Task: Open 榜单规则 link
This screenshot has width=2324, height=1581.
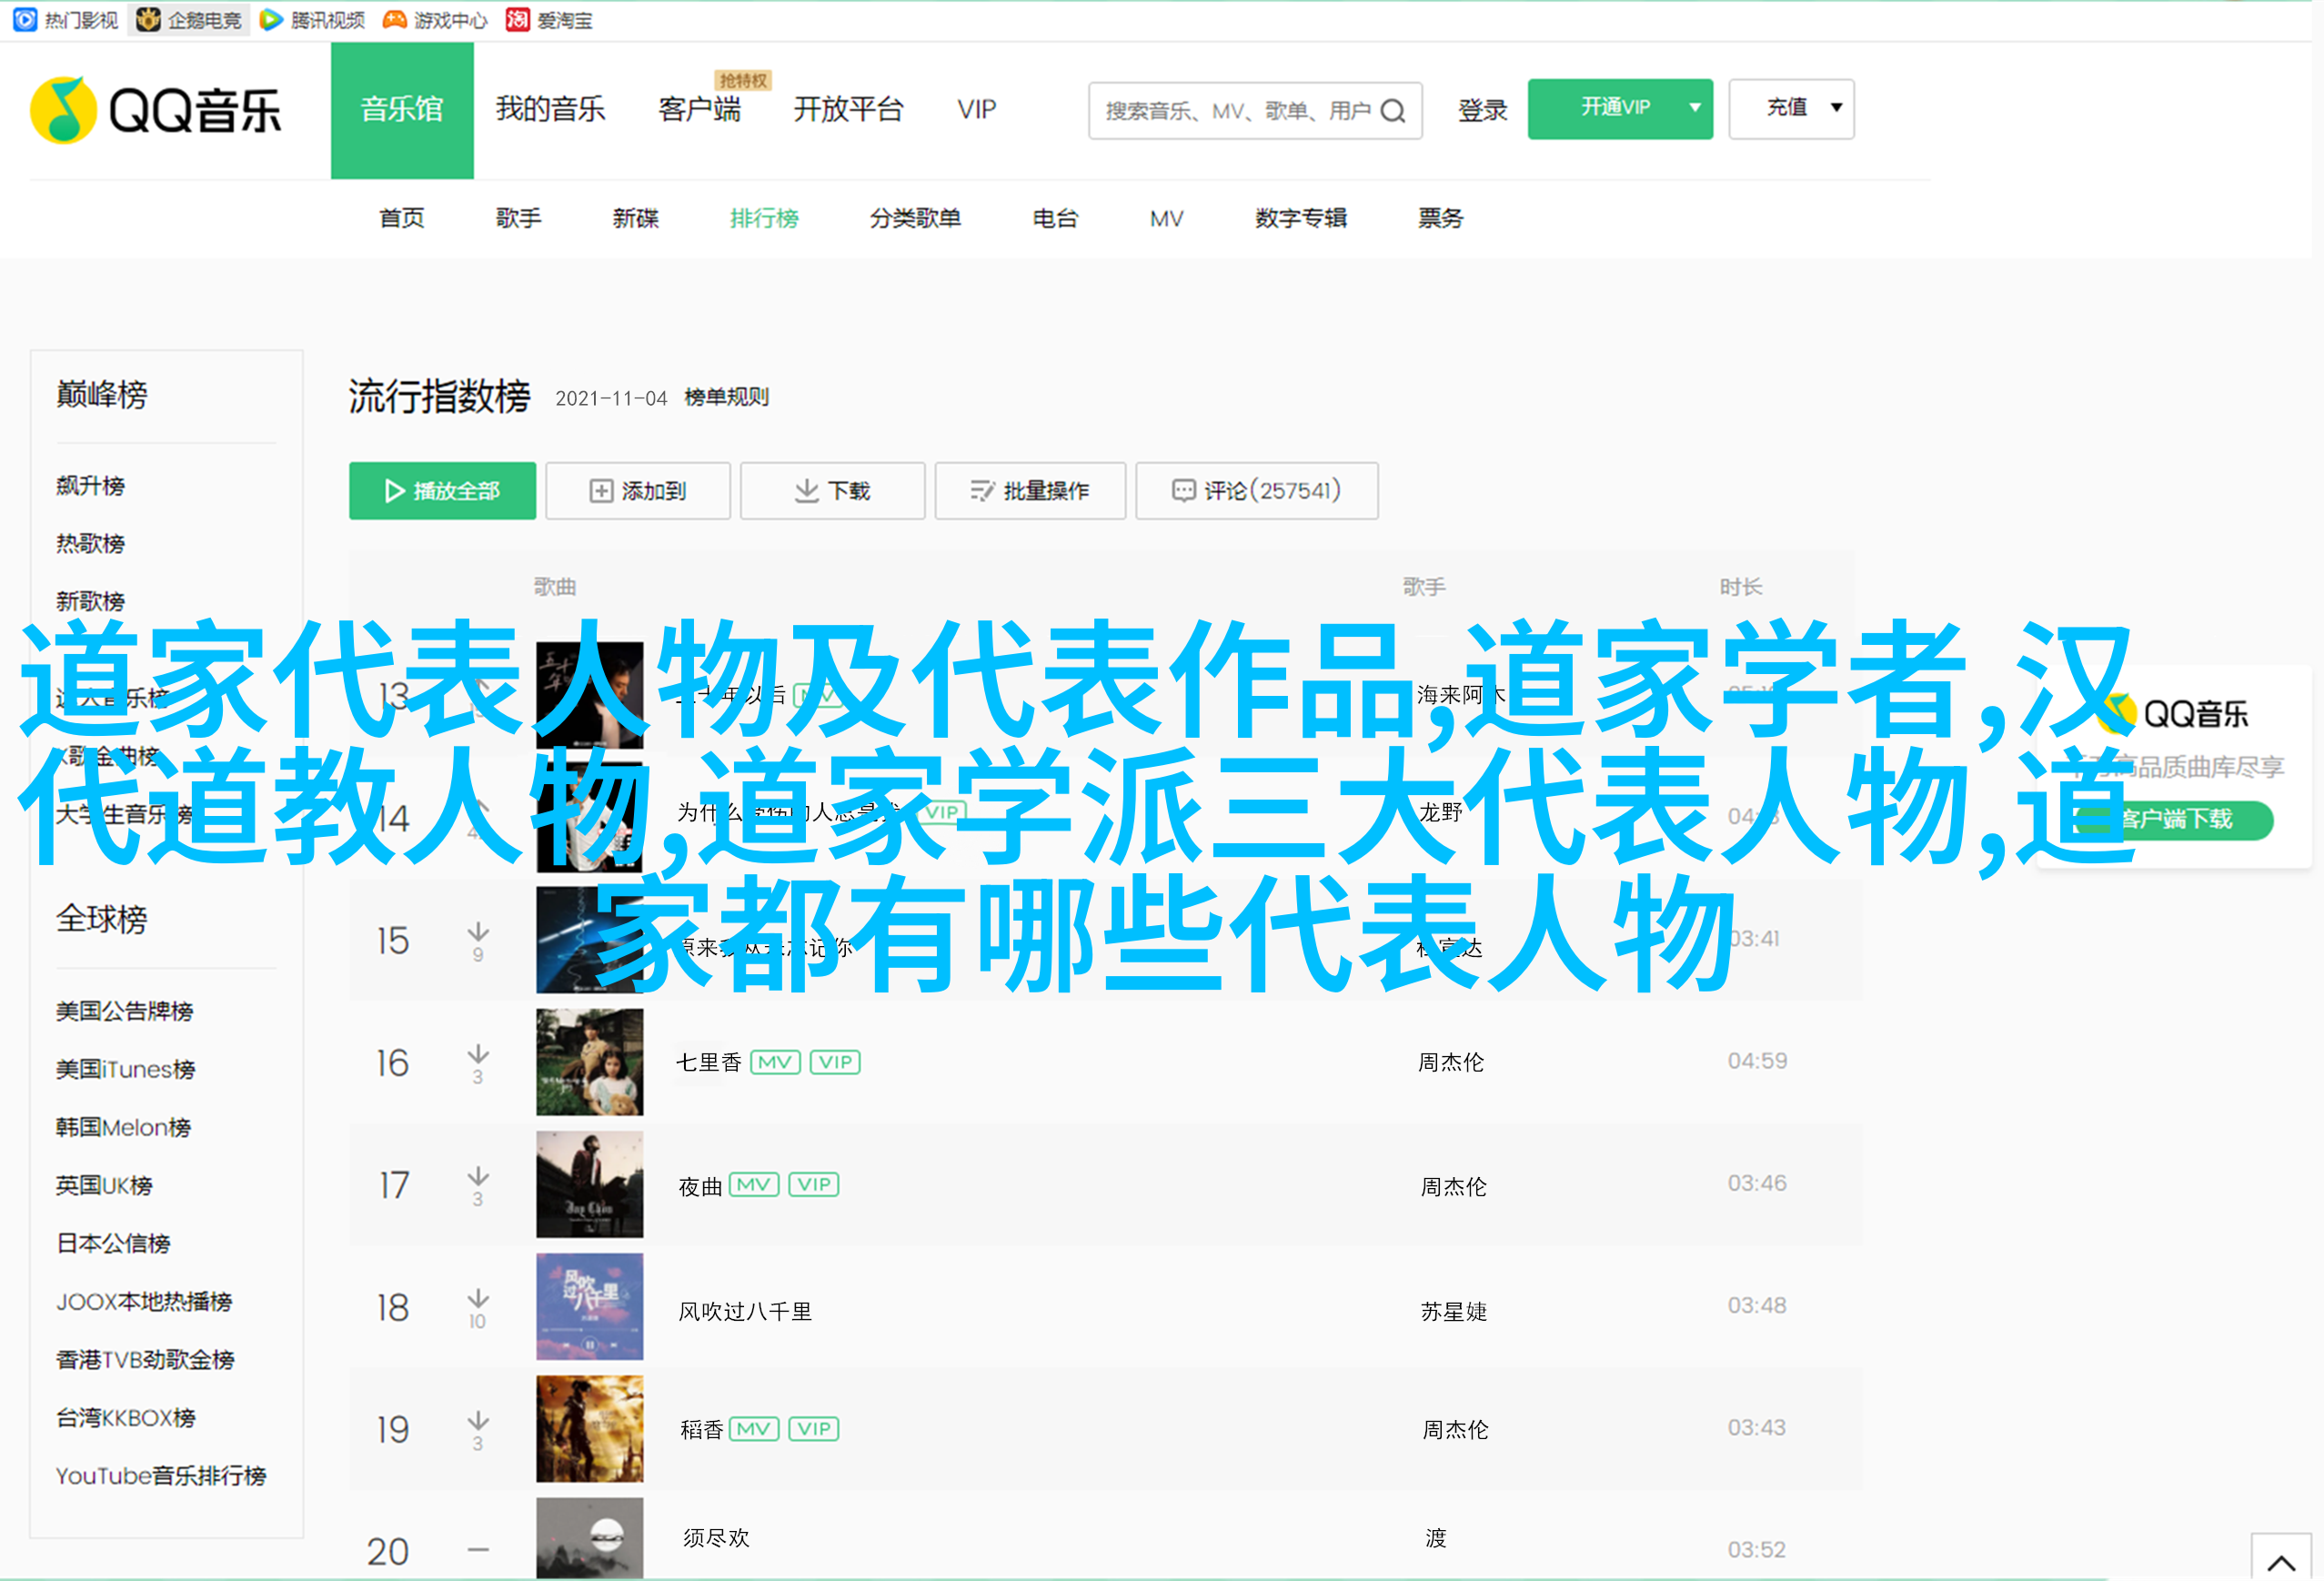Action: click(x=726, y=397)
